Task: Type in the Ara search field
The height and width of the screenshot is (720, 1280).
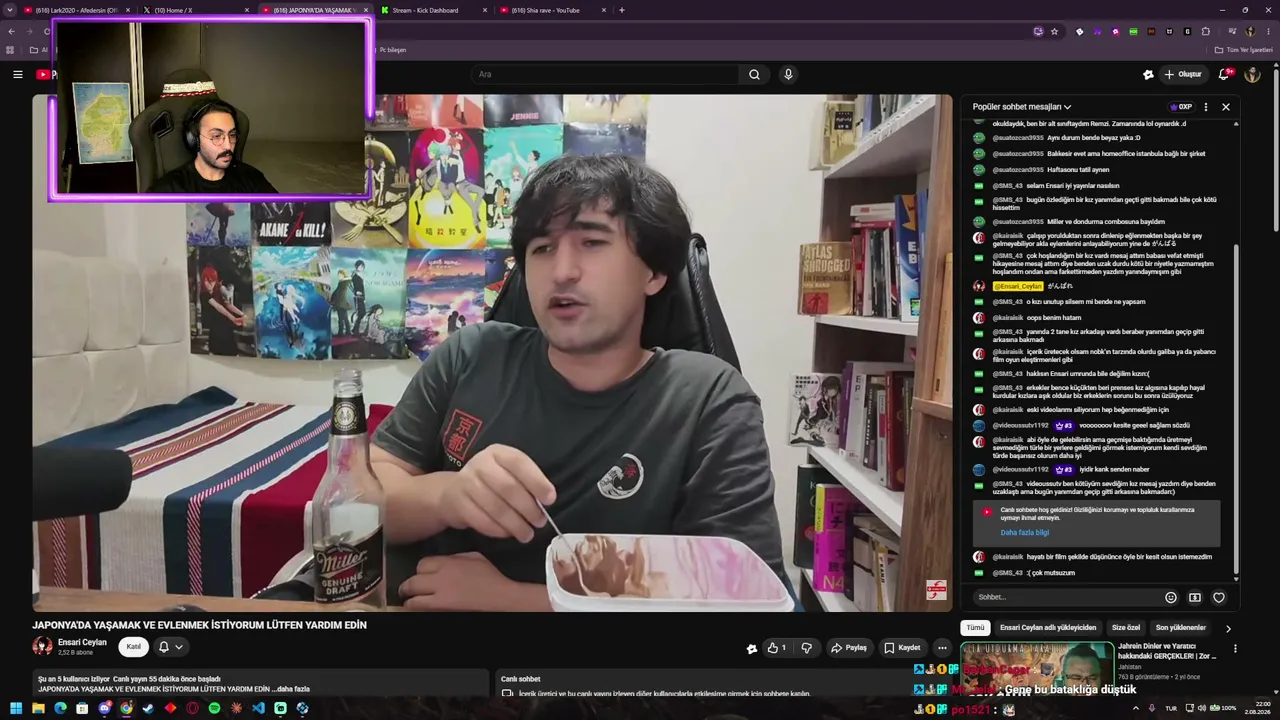Action: click(604, 74)
